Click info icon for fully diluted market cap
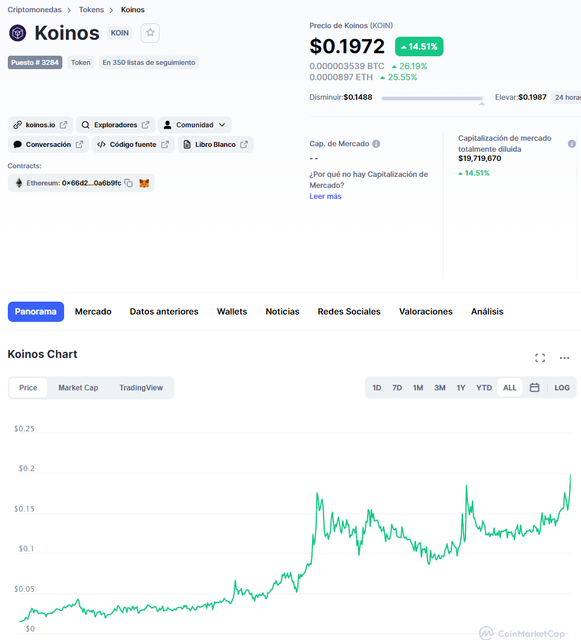Viewport: 581px width, 640px height. click(572, 144)
